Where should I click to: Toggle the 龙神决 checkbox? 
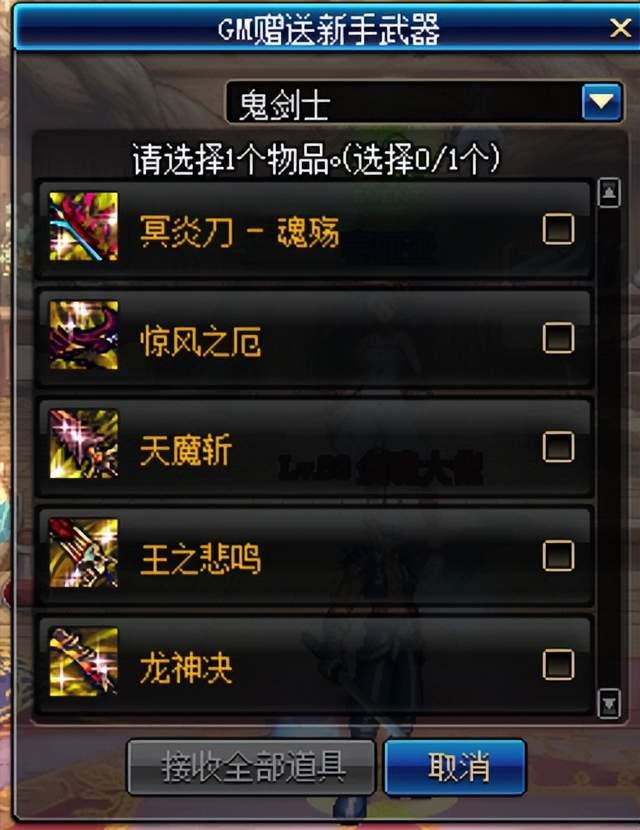click(x=558, y=664)
